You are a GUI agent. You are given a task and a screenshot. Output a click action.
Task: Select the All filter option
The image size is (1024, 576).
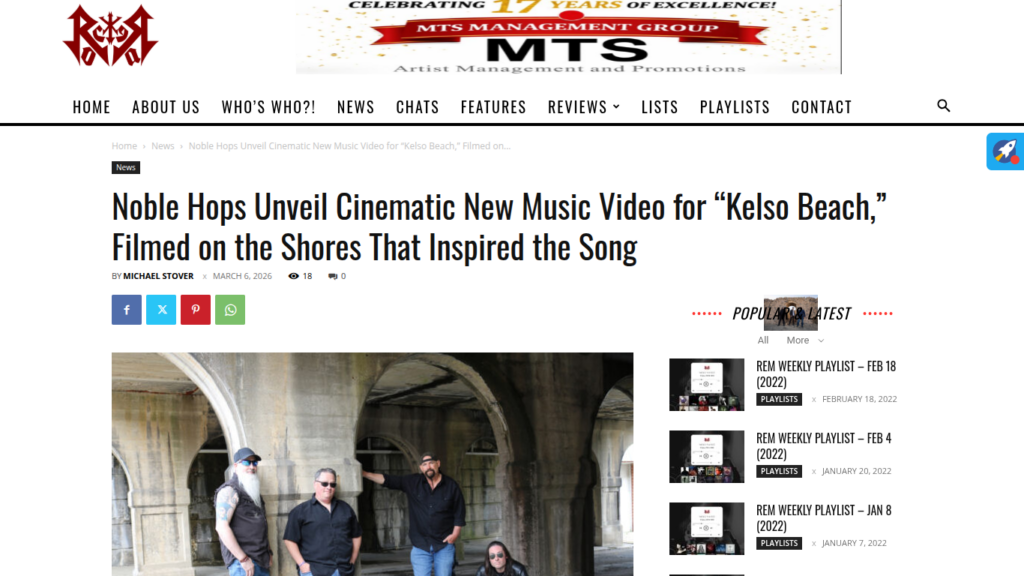coord(763,340)
